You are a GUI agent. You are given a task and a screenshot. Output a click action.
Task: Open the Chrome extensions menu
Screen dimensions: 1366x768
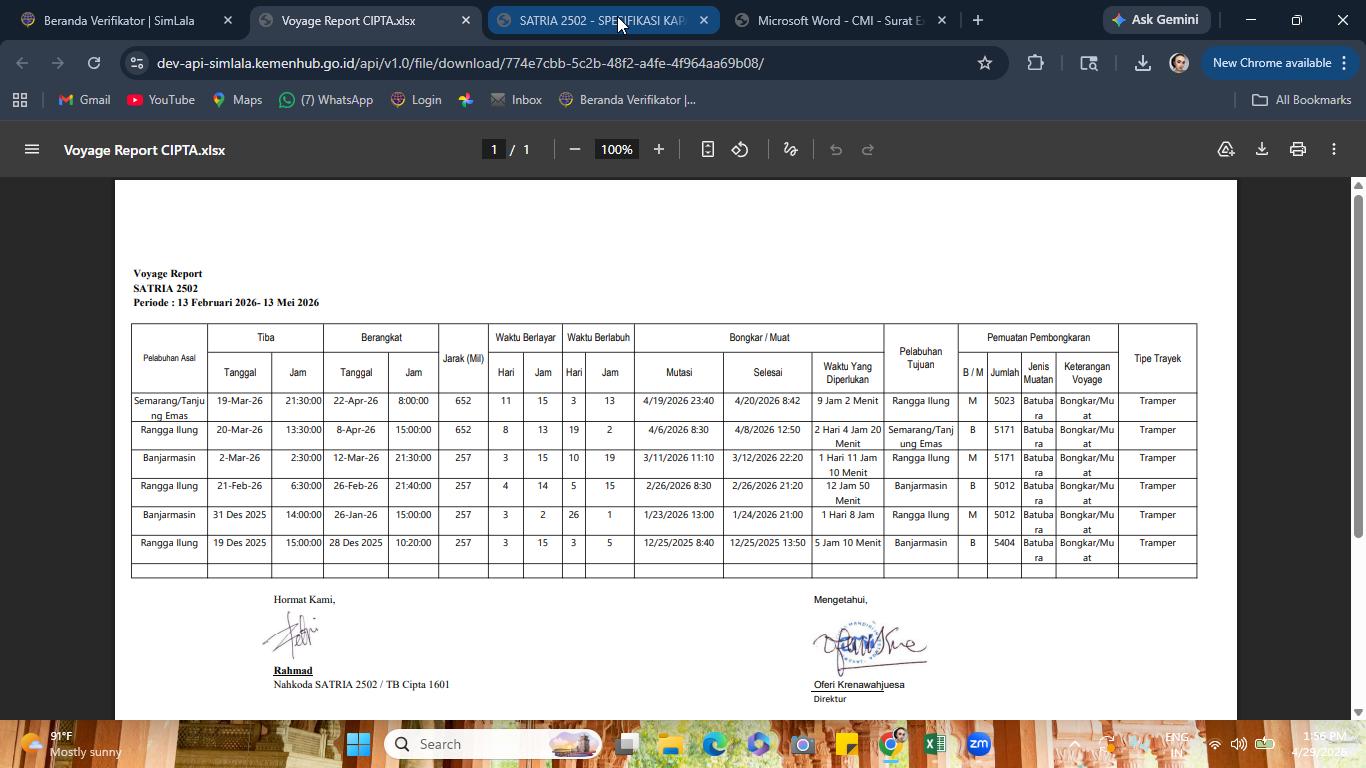coord(1036,63)
